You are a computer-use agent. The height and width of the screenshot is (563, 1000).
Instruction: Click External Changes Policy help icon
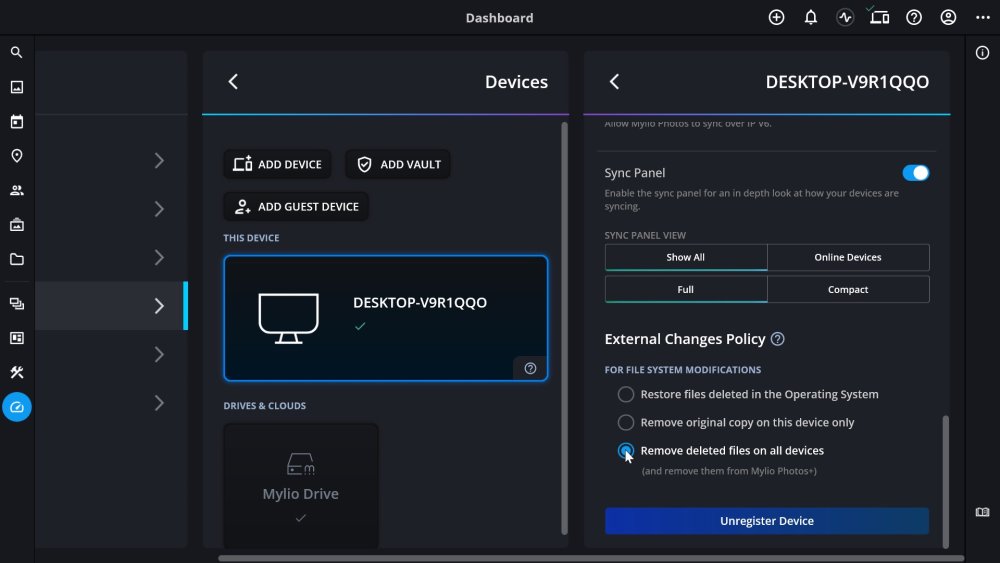click(777, 339)
